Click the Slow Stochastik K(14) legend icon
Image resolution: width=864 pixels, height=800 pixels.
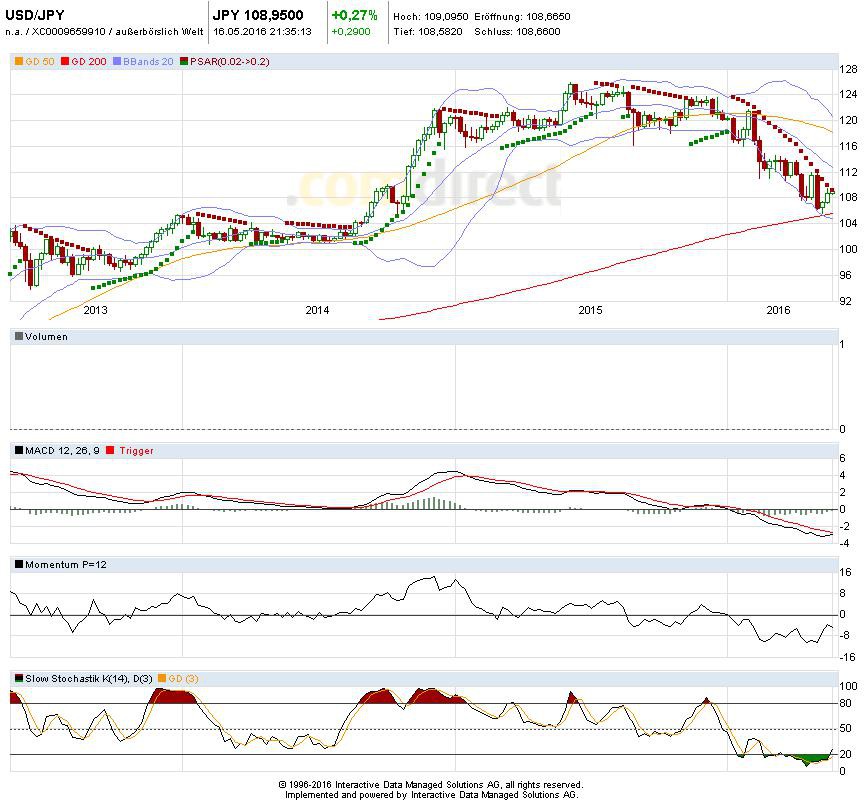[x=19, y=679]
